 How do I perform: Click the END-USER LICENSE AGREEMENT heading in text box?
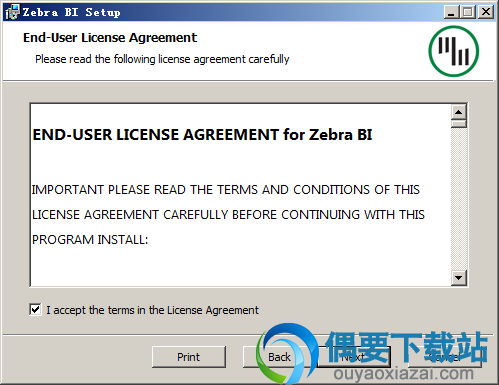click(x=202, y=135)
